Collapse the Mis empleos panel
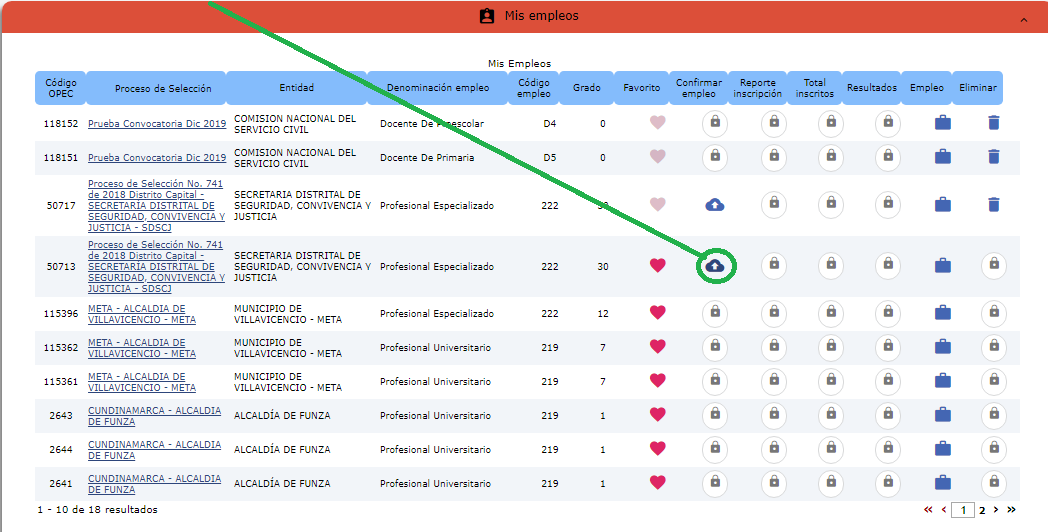 1023,19
